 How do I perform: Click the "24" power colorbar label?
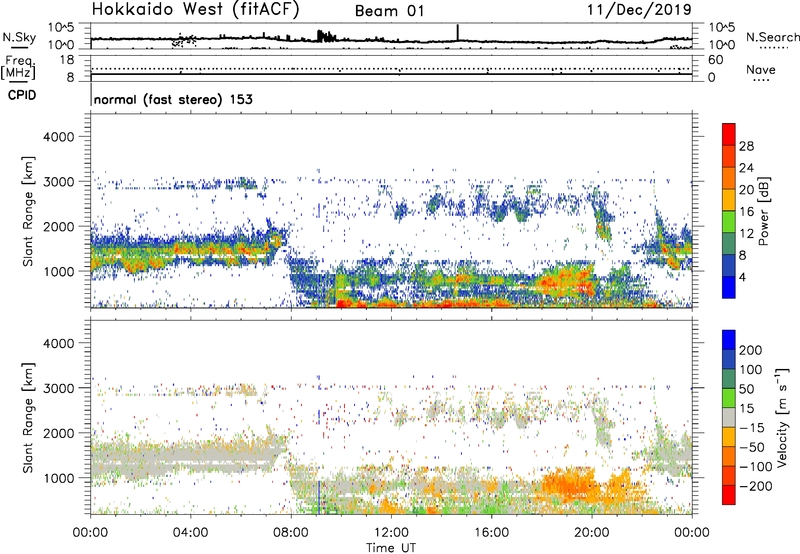746,168
